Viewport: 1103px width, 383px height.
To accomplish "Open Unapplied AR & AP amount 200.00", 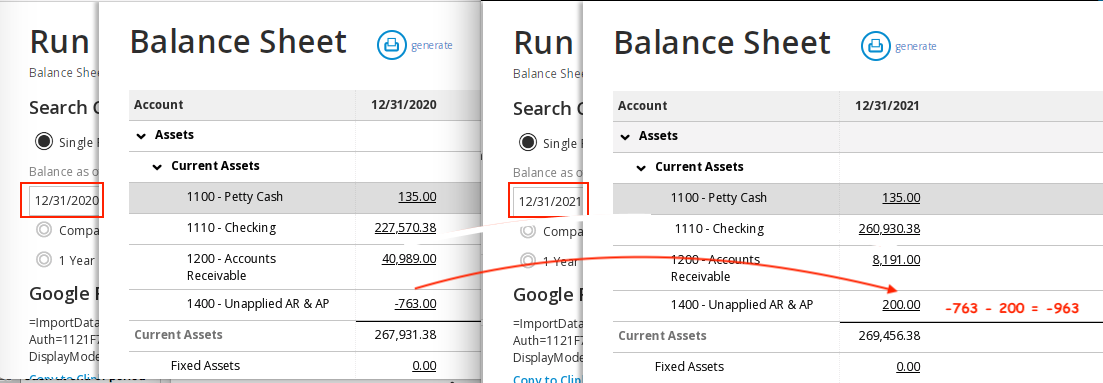I will 901,305.
